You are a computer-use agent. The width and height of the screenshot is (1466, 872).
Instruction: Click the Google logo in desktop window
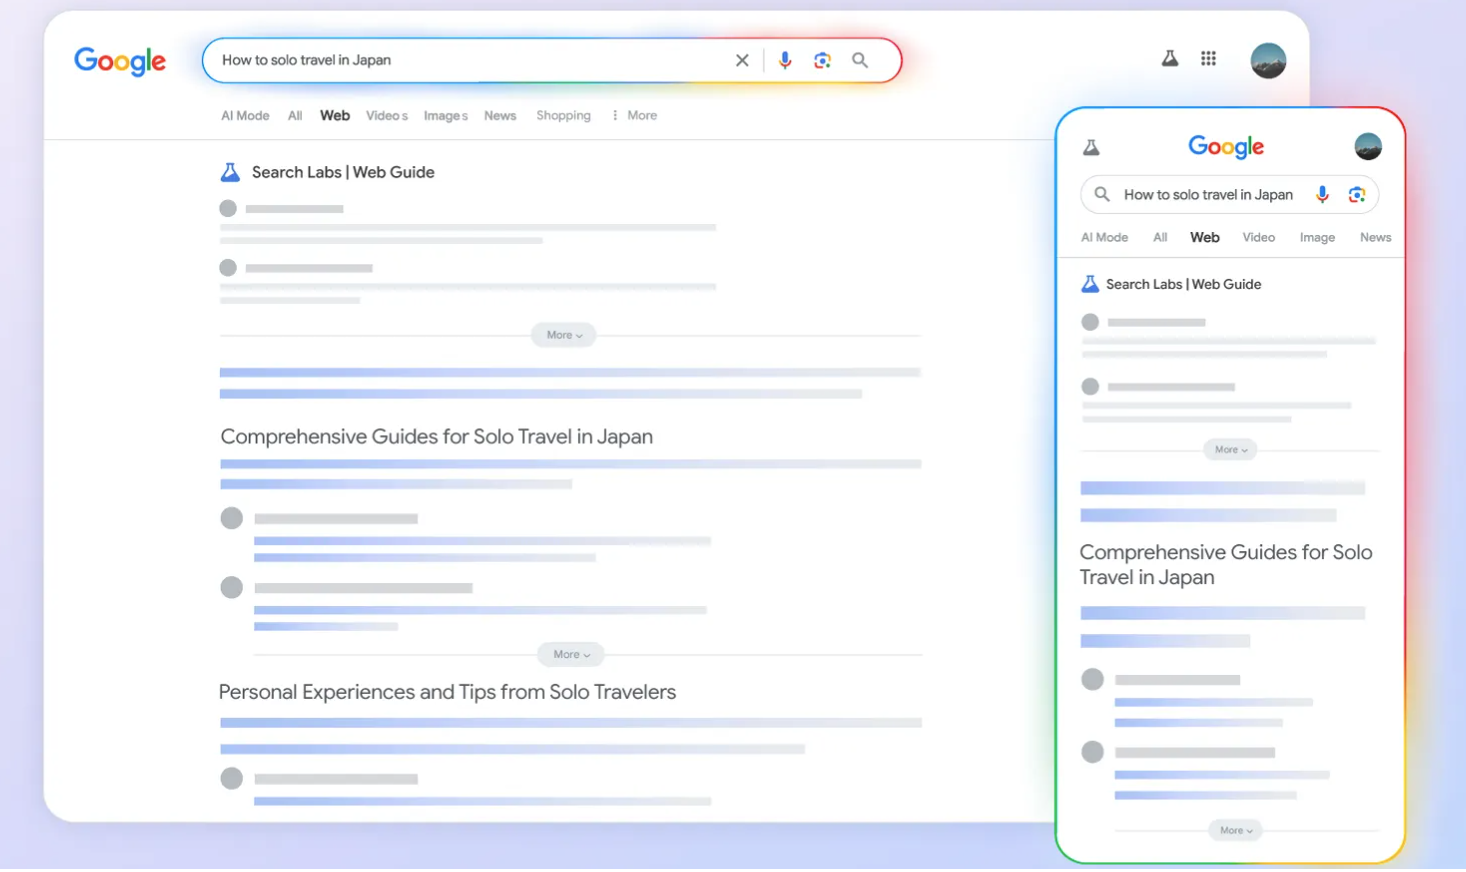point(120,61)
